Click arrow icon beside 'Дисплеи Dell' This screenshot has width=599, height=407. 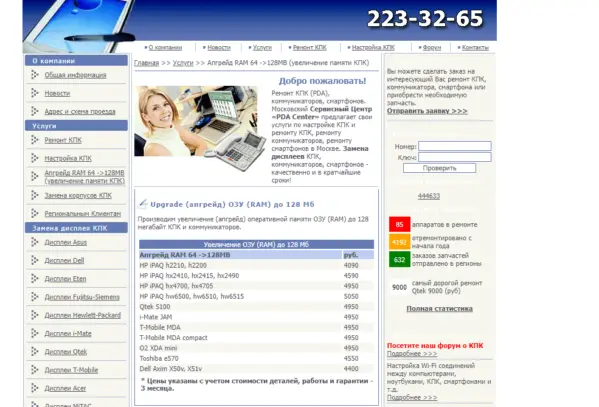tap(35, 260)
